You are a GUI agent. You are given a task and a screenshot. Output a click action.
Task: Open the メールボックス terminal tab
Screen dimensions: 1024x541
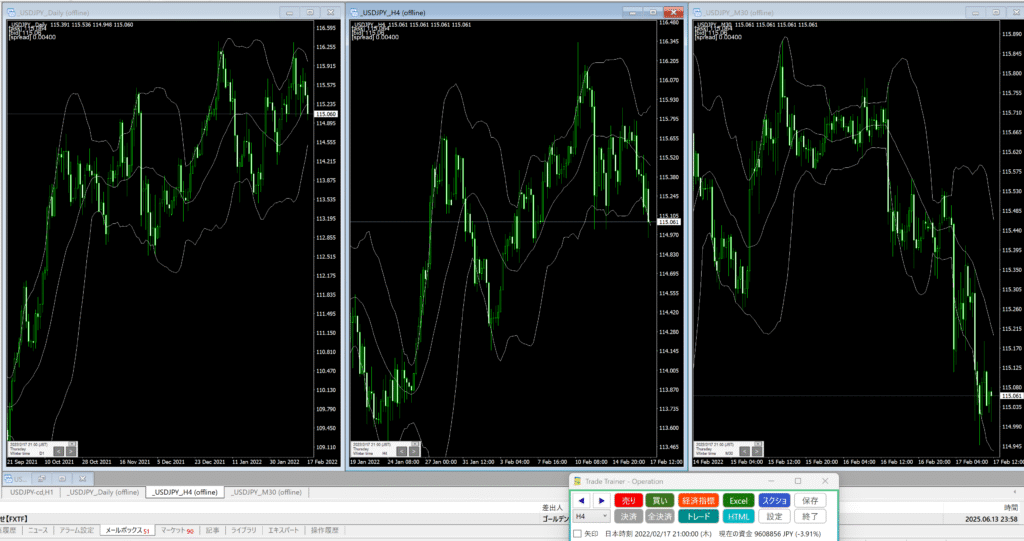(127, 531)
